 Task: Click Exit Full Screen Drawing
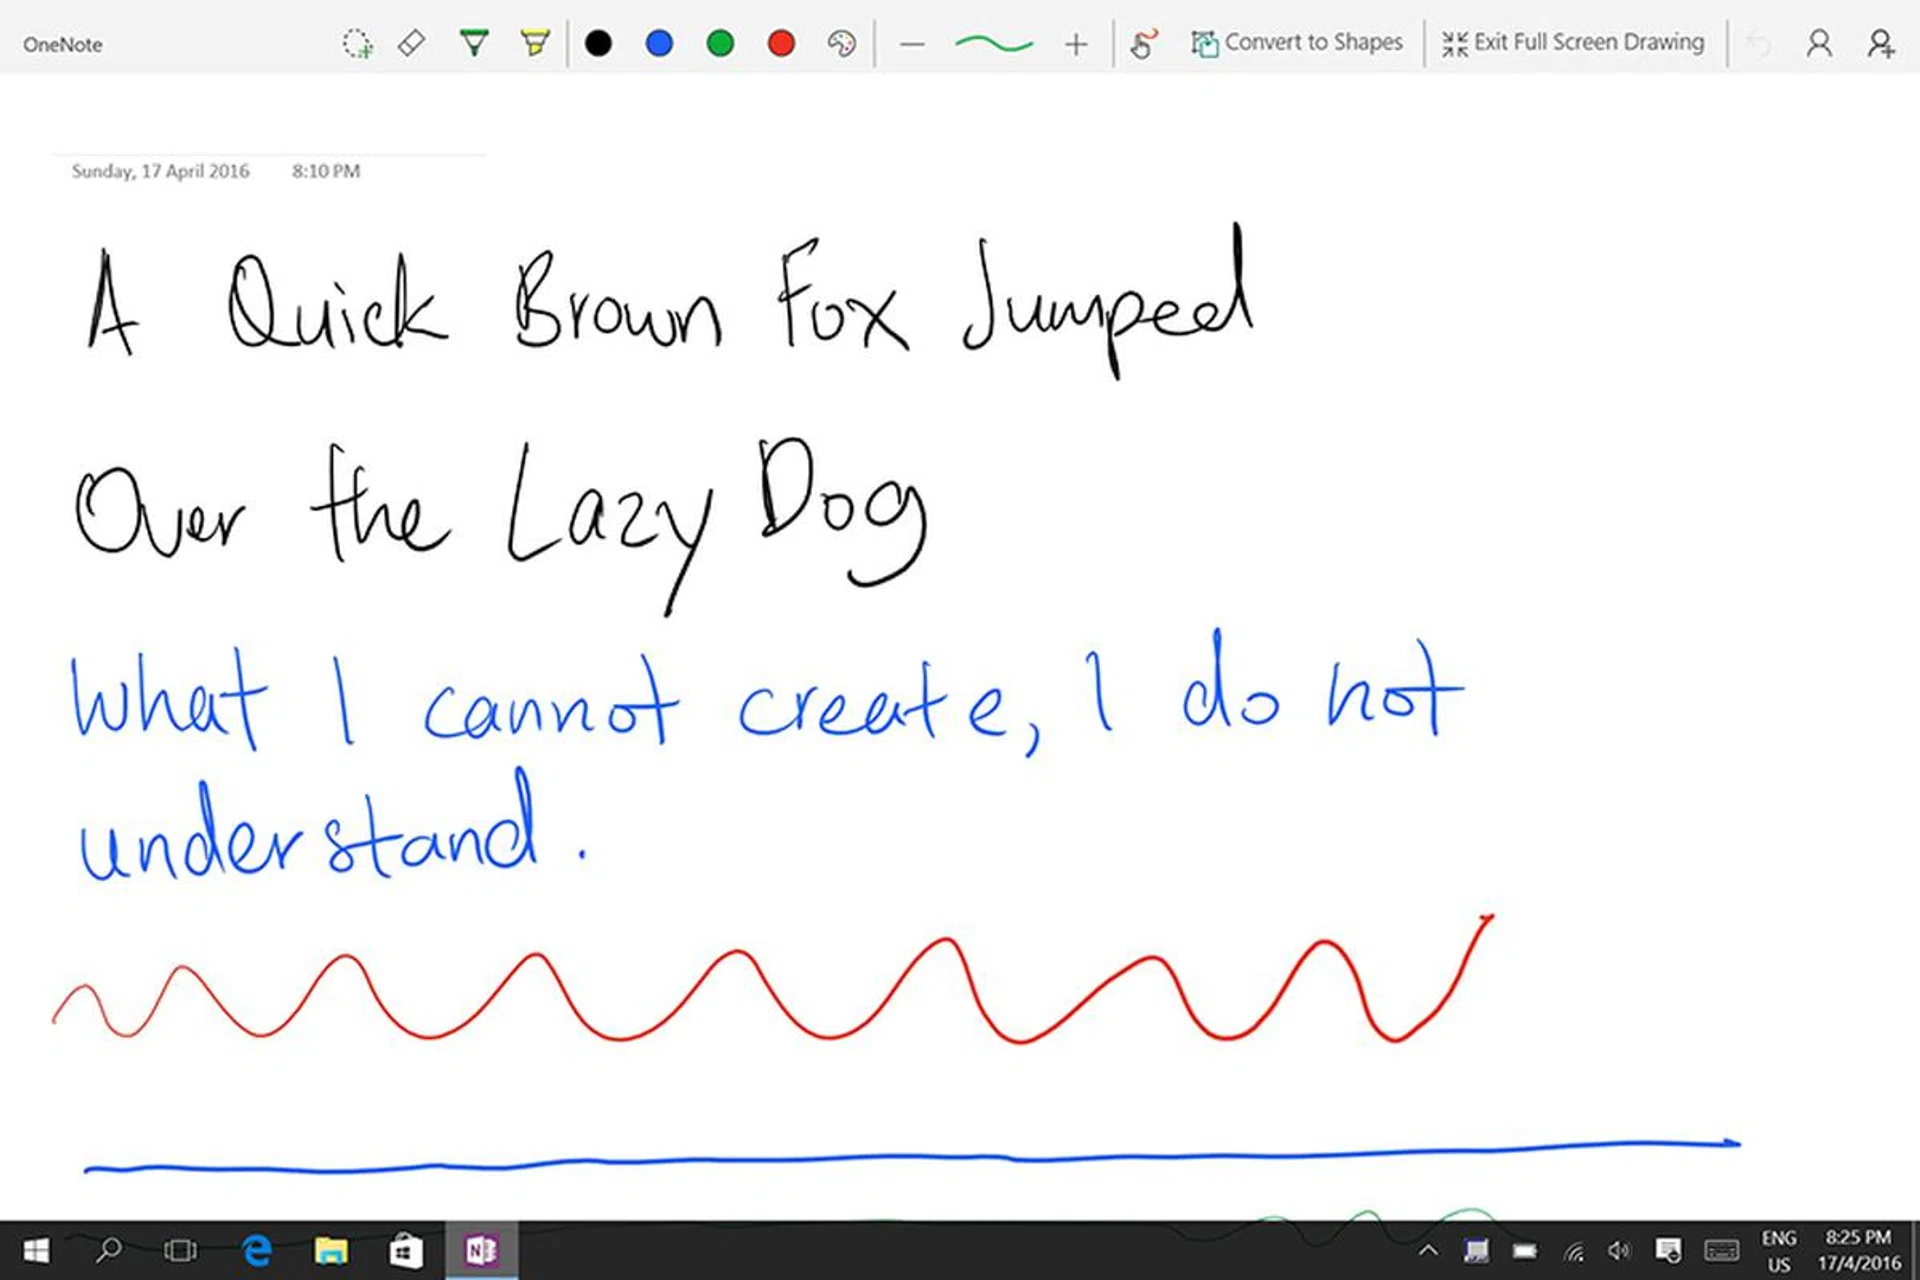pyautogui.click(x=1573, y=43)
